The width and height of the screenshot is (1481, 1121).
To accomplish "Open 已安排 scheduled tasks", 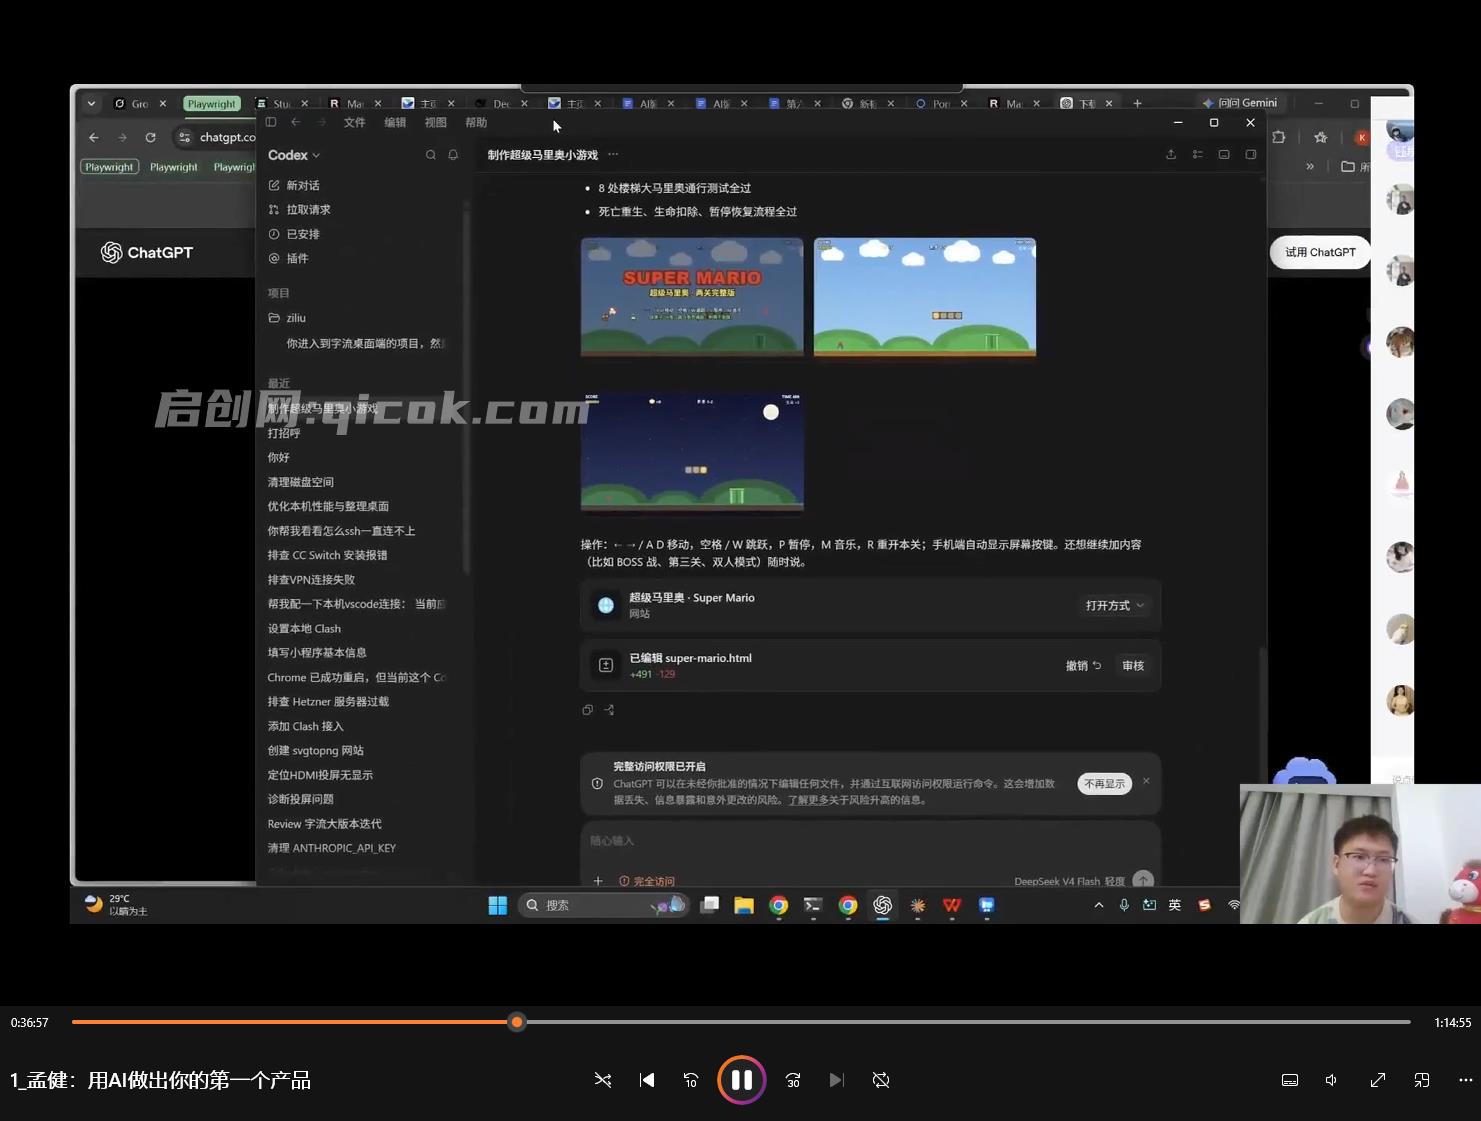I will (294, 234).
